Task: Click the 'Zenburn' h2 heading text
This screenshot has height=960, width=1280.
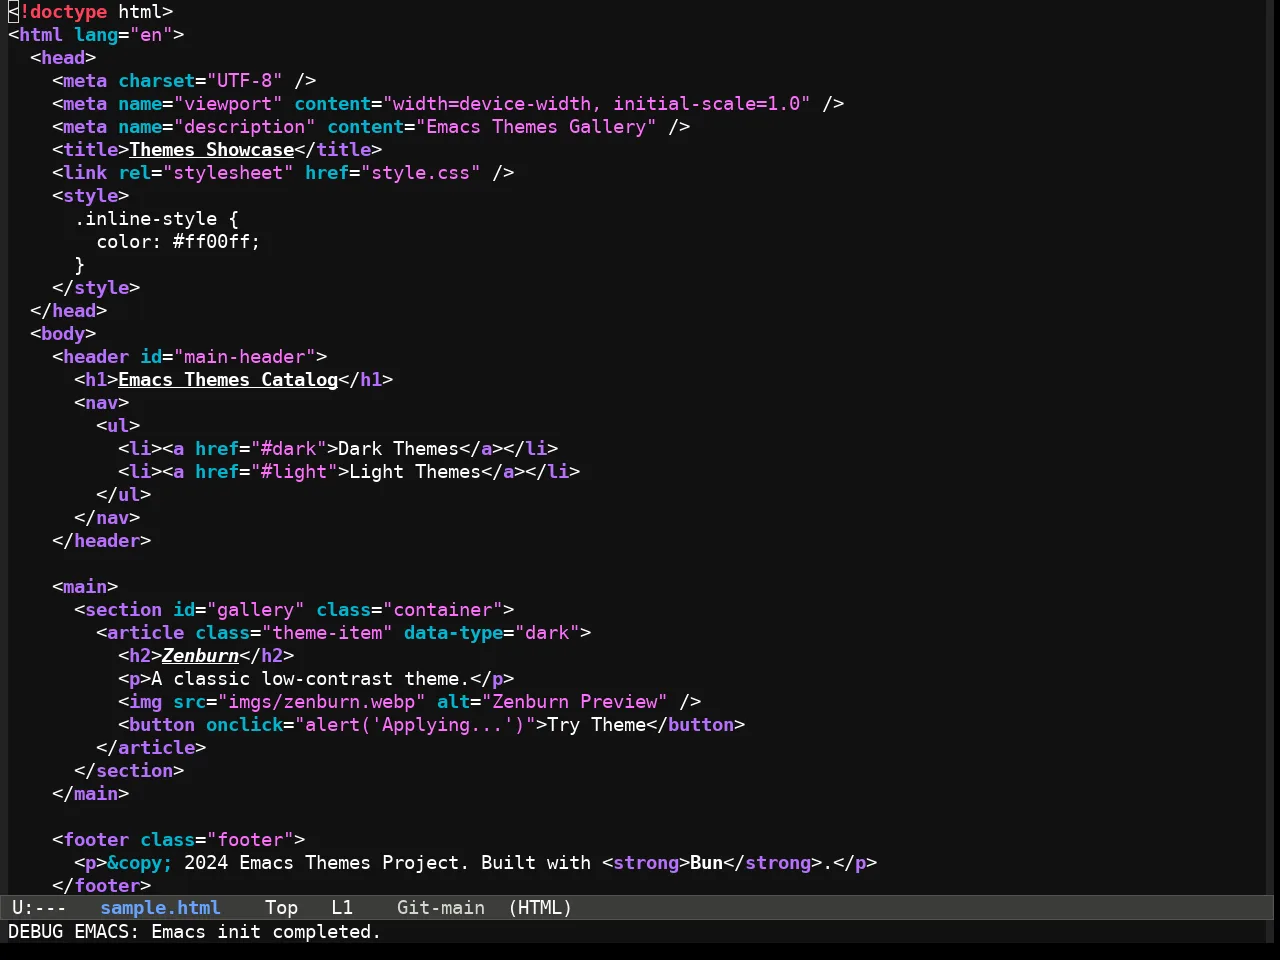Action: [201, 656]
